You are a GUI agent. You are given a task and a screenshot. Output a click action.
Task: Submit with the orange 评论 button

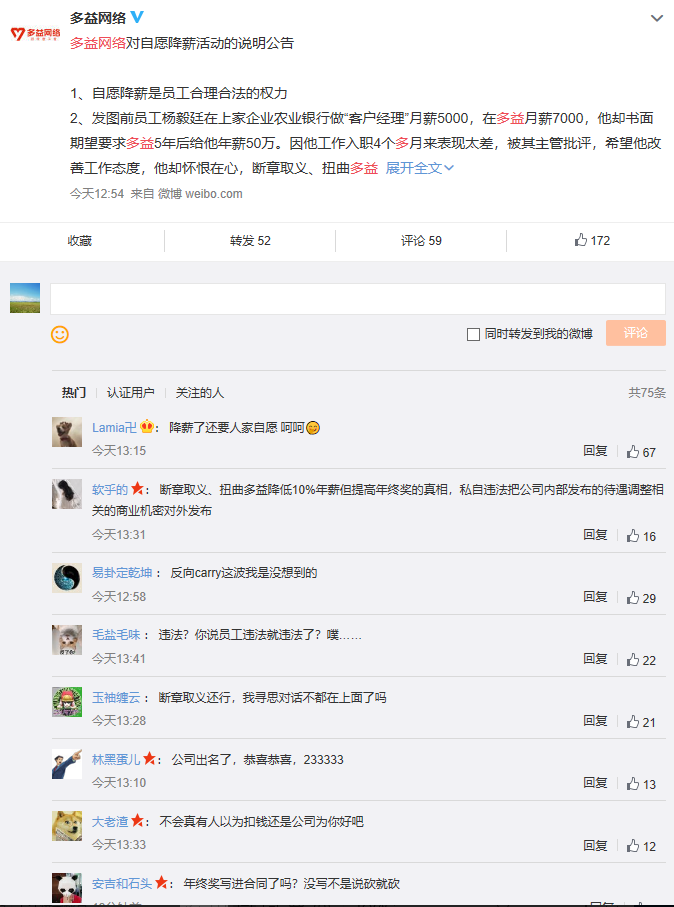point(636,333)
